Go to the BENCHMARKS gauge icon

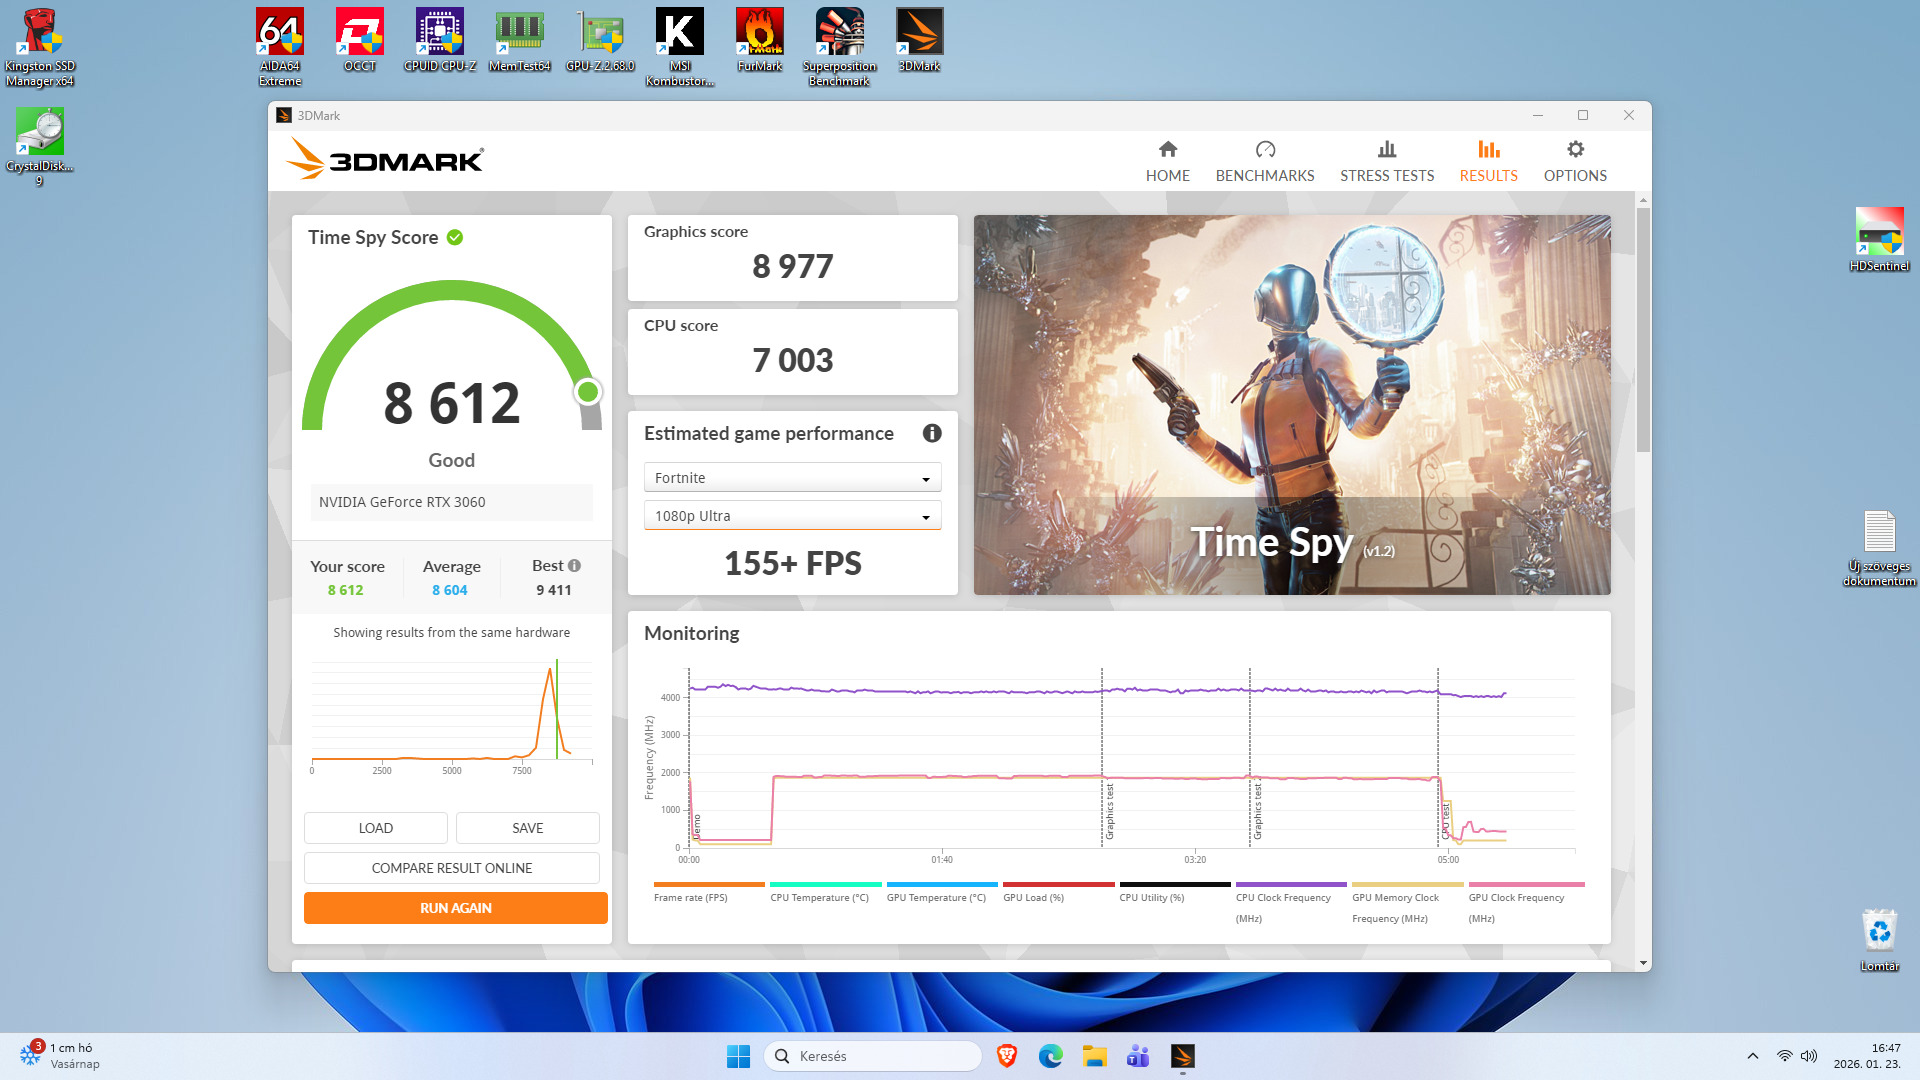[x=1265, y=150]
